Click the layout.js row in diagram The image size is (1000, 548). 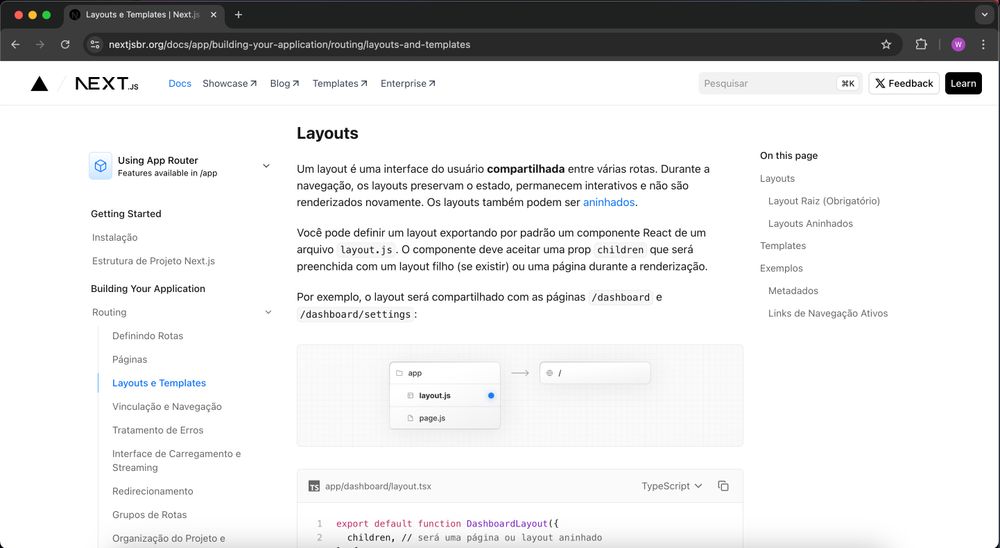(x=445, y=396)
